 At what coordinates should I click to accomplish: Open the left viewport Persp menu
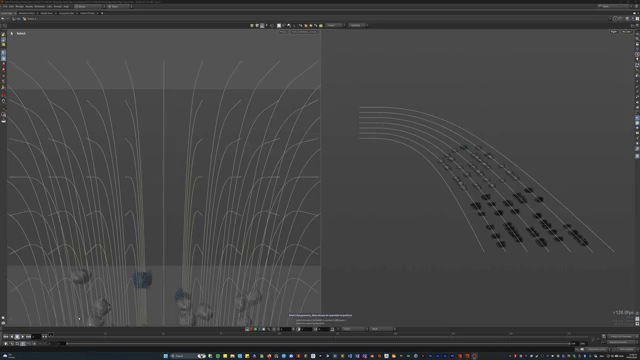pyautogui.click(x=283, y=32)
